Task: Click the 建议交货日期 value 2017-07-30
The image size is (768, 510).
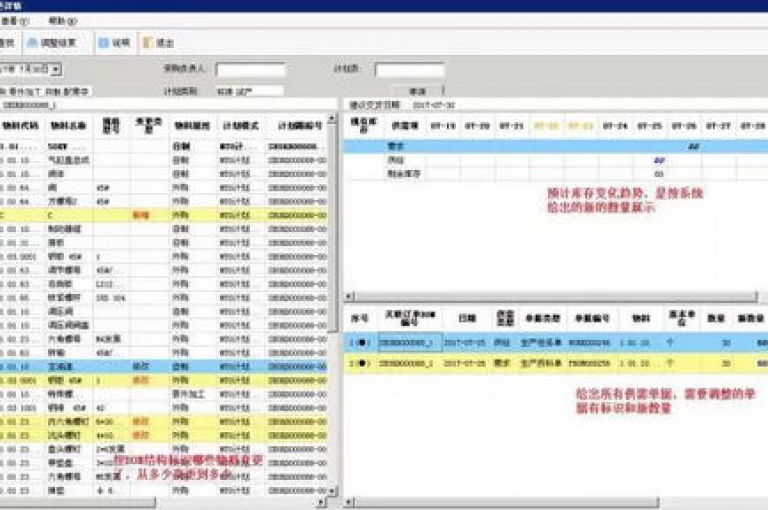Action: (x=434, y=105)
